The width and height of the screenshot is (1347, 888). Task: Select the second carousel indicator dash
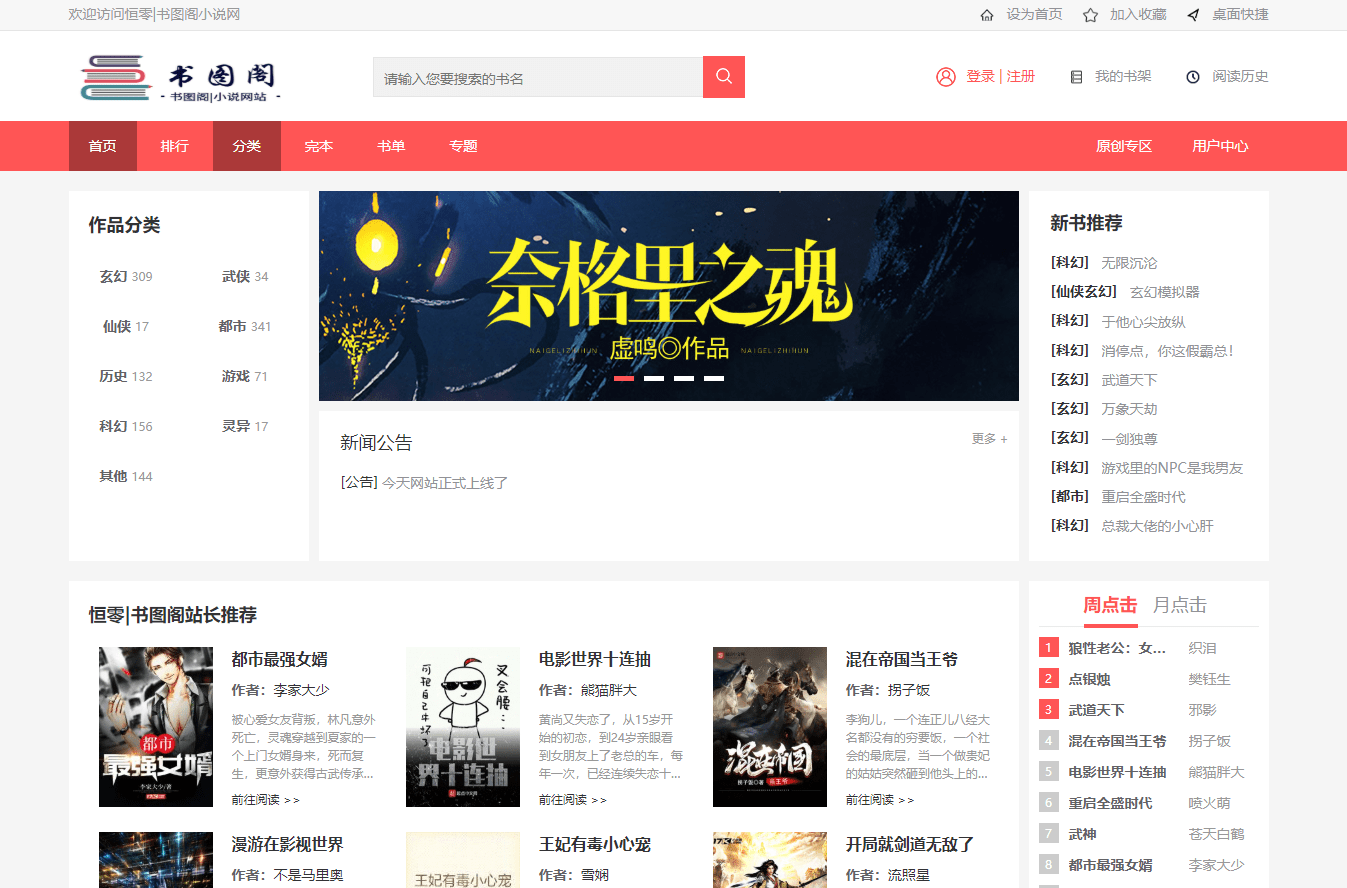pos(654,379)
